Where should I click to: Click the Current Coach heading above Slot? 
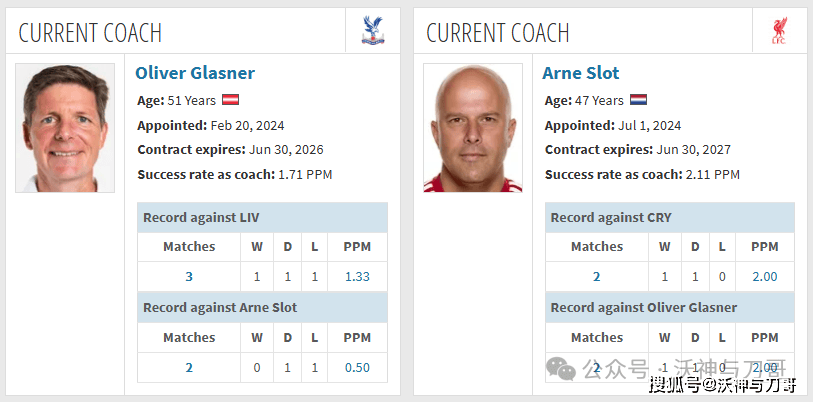coord(498,32)
